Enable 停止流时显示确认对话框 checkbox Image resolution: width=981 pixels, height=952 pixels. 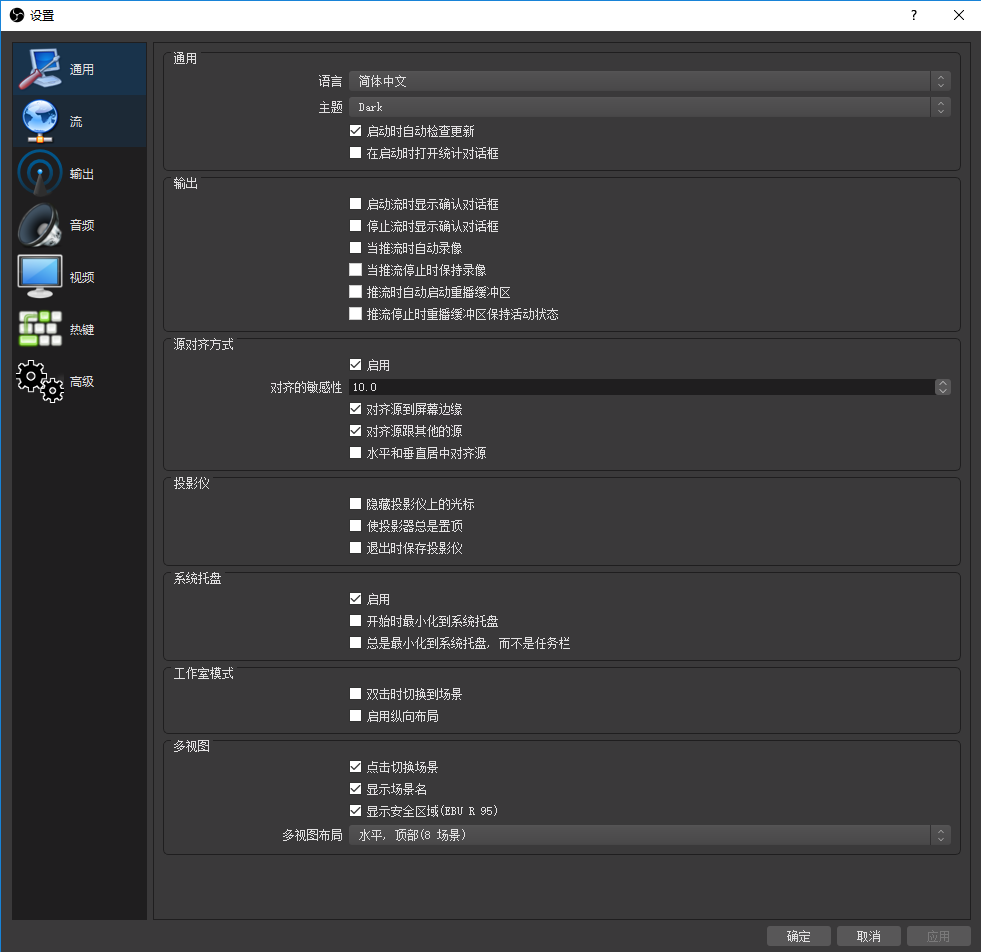(x=355, y=226)
